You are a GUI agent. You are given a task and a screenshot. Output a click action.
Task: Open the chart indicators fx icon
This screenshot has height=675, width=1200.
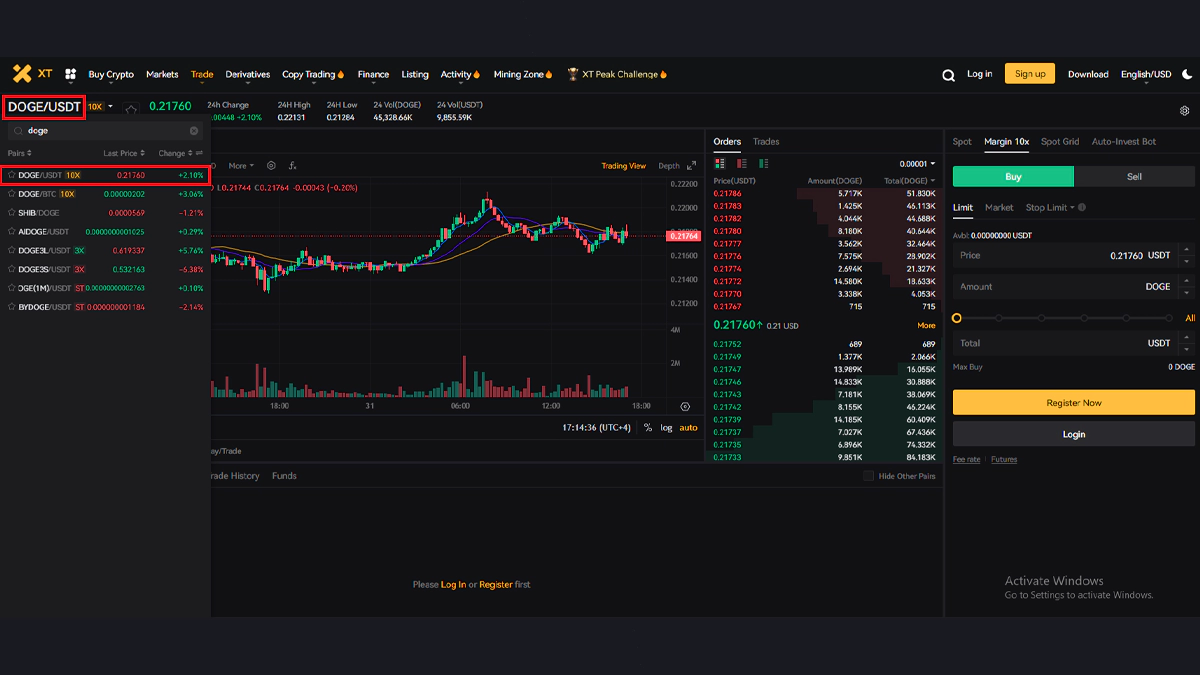click(293, 166)
